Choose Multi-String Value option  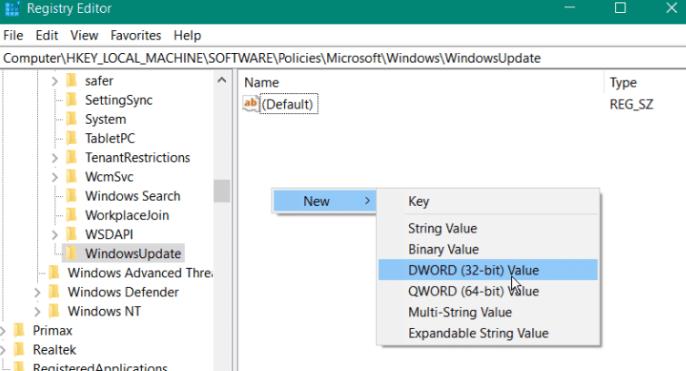coord(488,312)
